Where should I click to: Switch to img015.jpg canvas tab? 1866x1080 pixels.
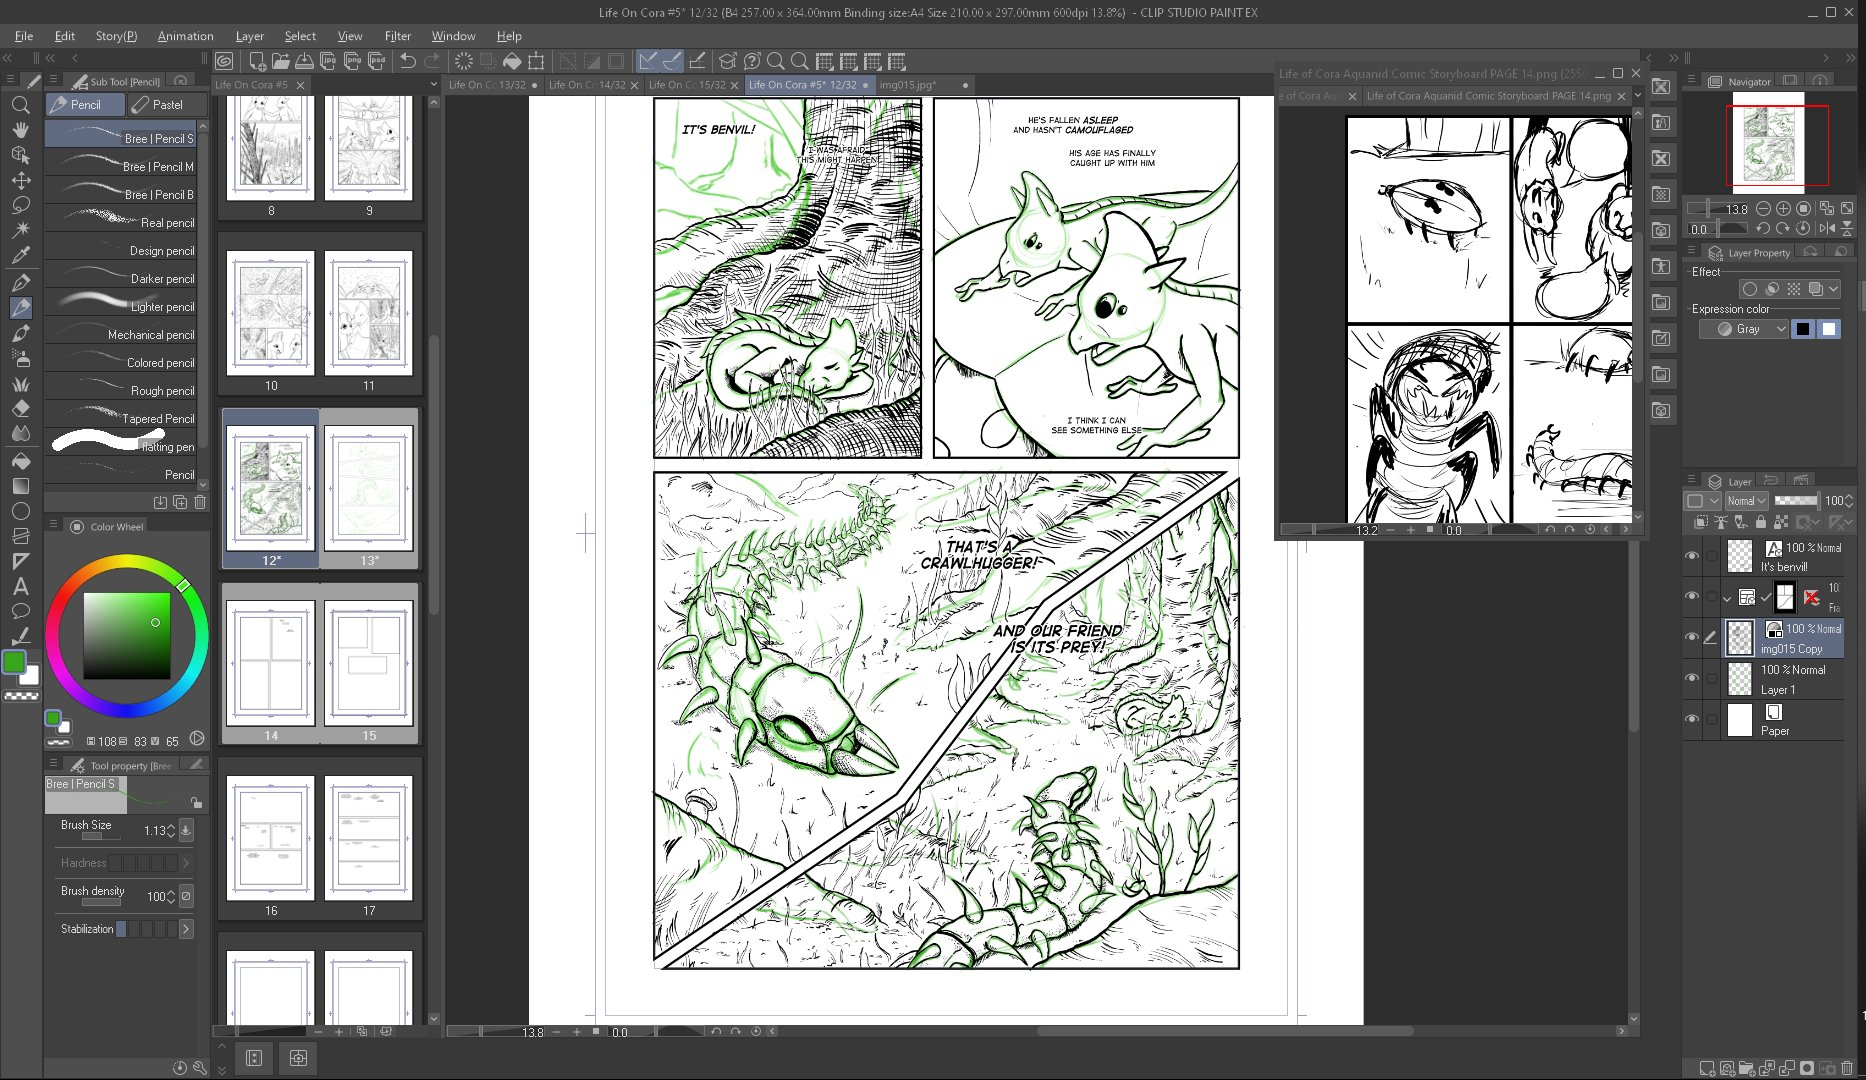coord(924,85)
